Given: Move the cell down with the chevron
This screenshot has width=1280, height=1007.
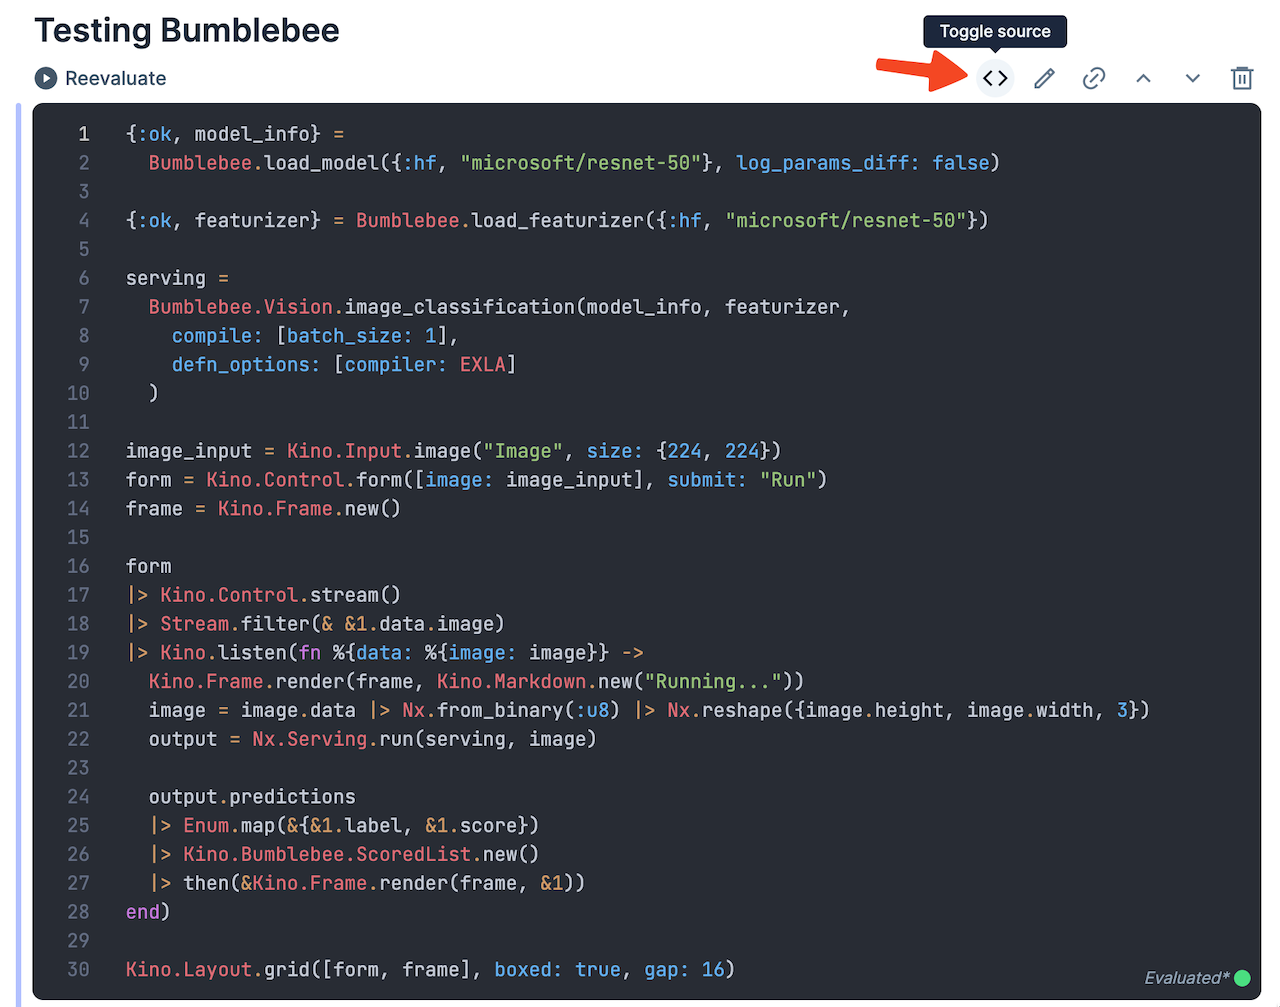Looking at the screenshot, I should [1192, 77].
